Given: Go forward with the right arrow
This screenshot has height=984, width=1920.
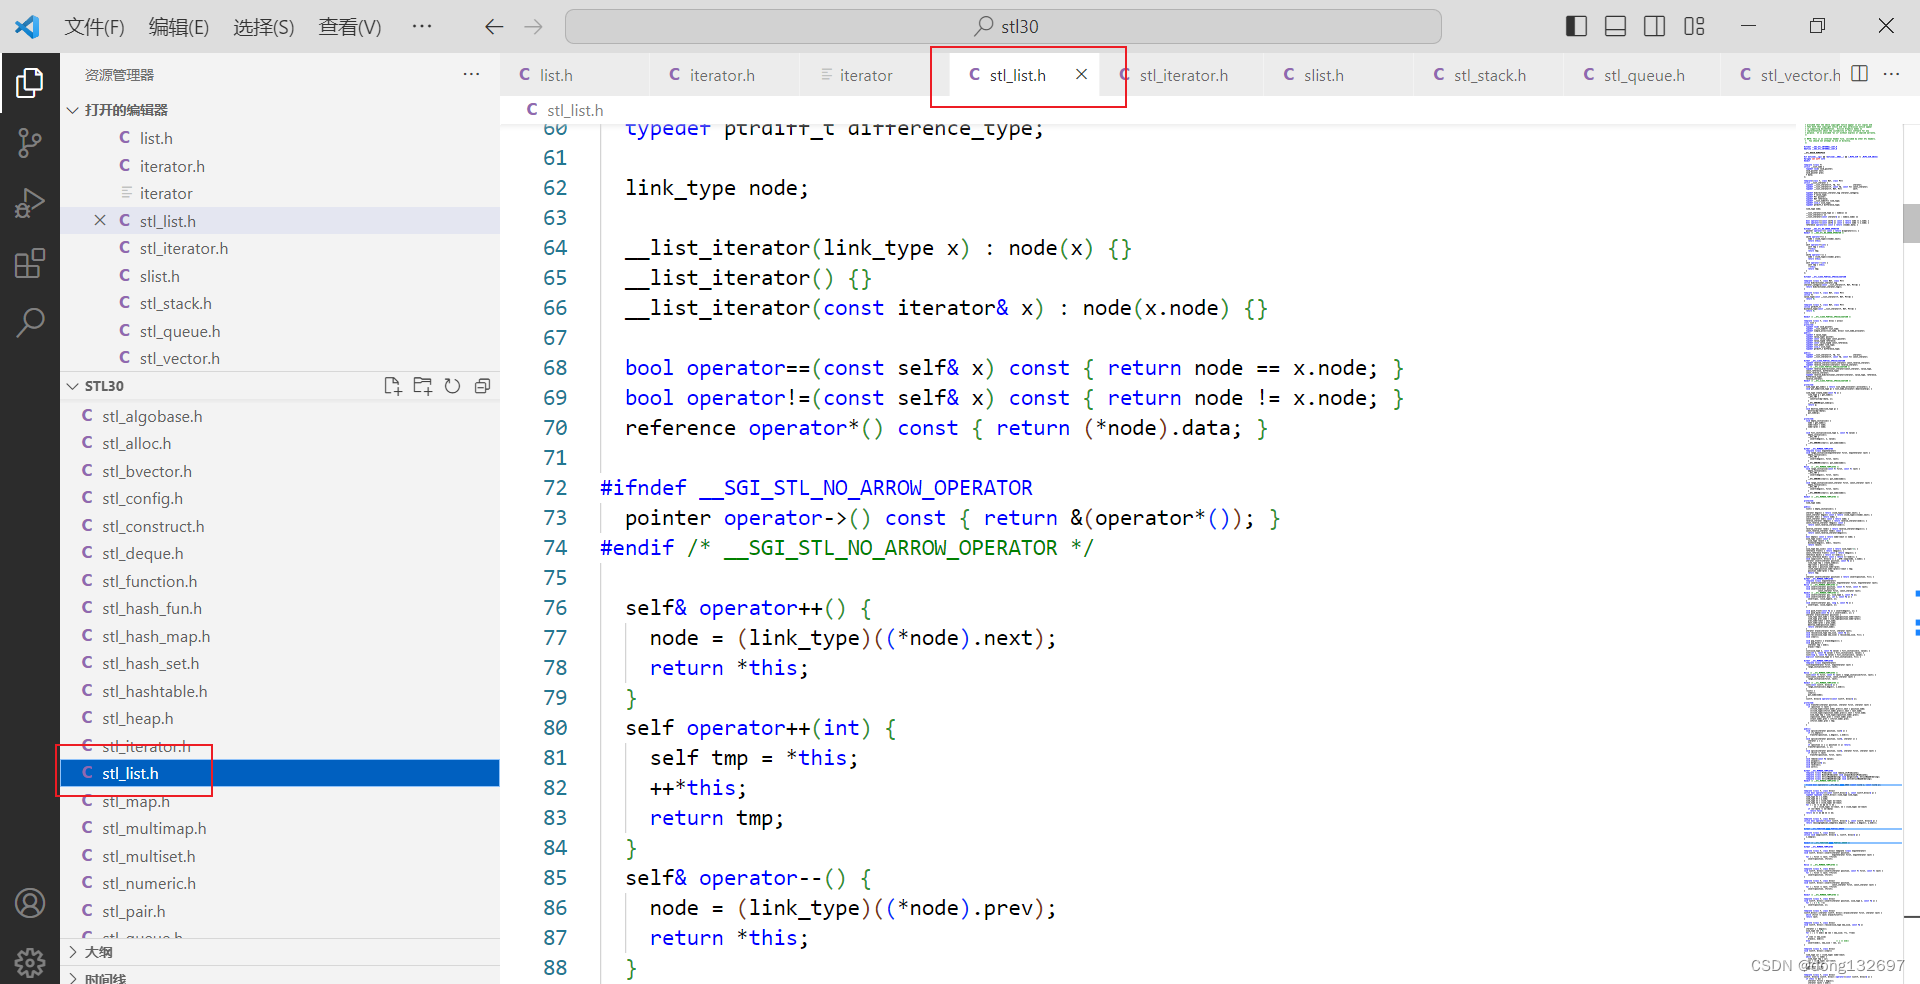Looking at the screenshot, I should [x=533, y=27].
